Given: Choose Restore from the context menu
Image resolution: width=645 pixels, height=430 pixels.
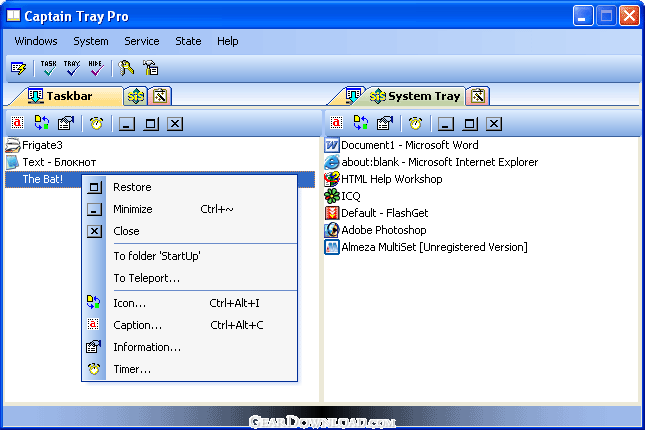Looking at the screenshot, I should point(190,187).
